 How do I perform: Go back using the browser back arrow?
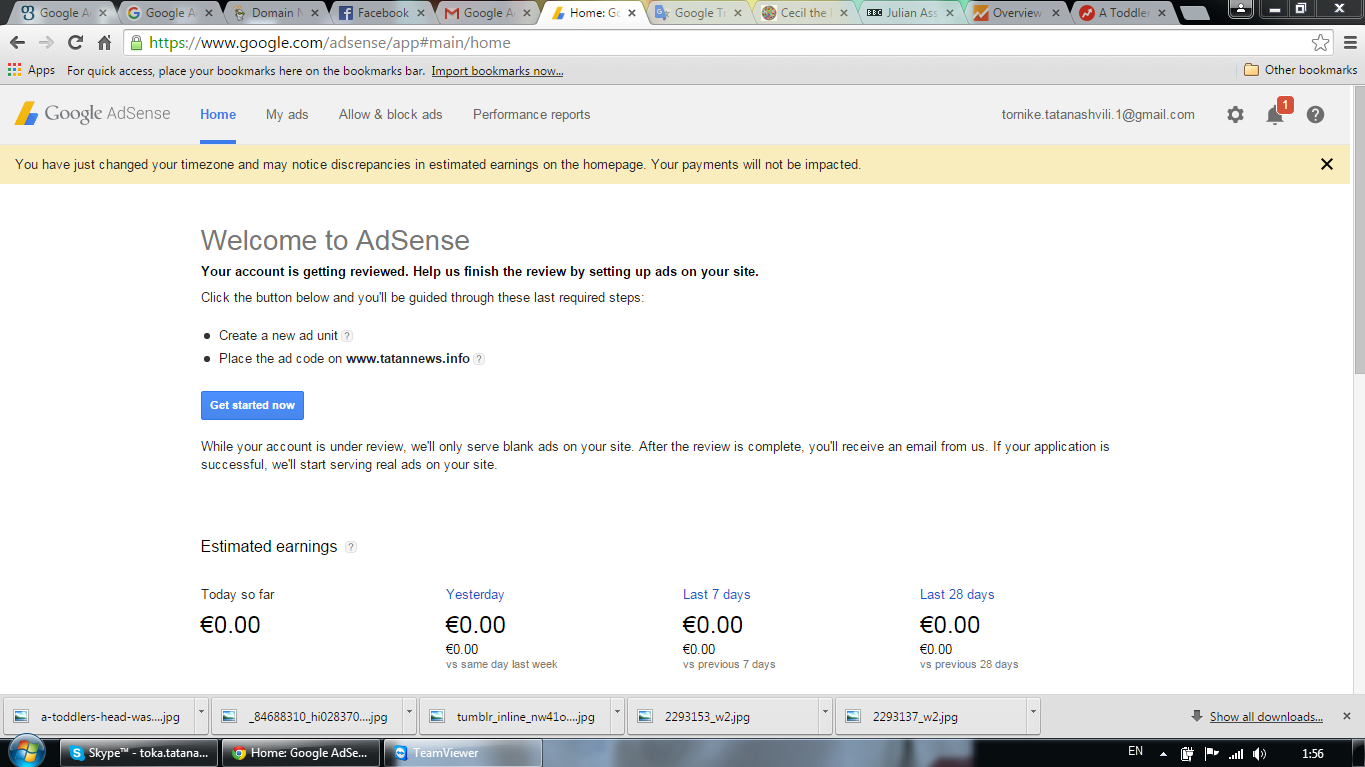[x=17, y=43]
